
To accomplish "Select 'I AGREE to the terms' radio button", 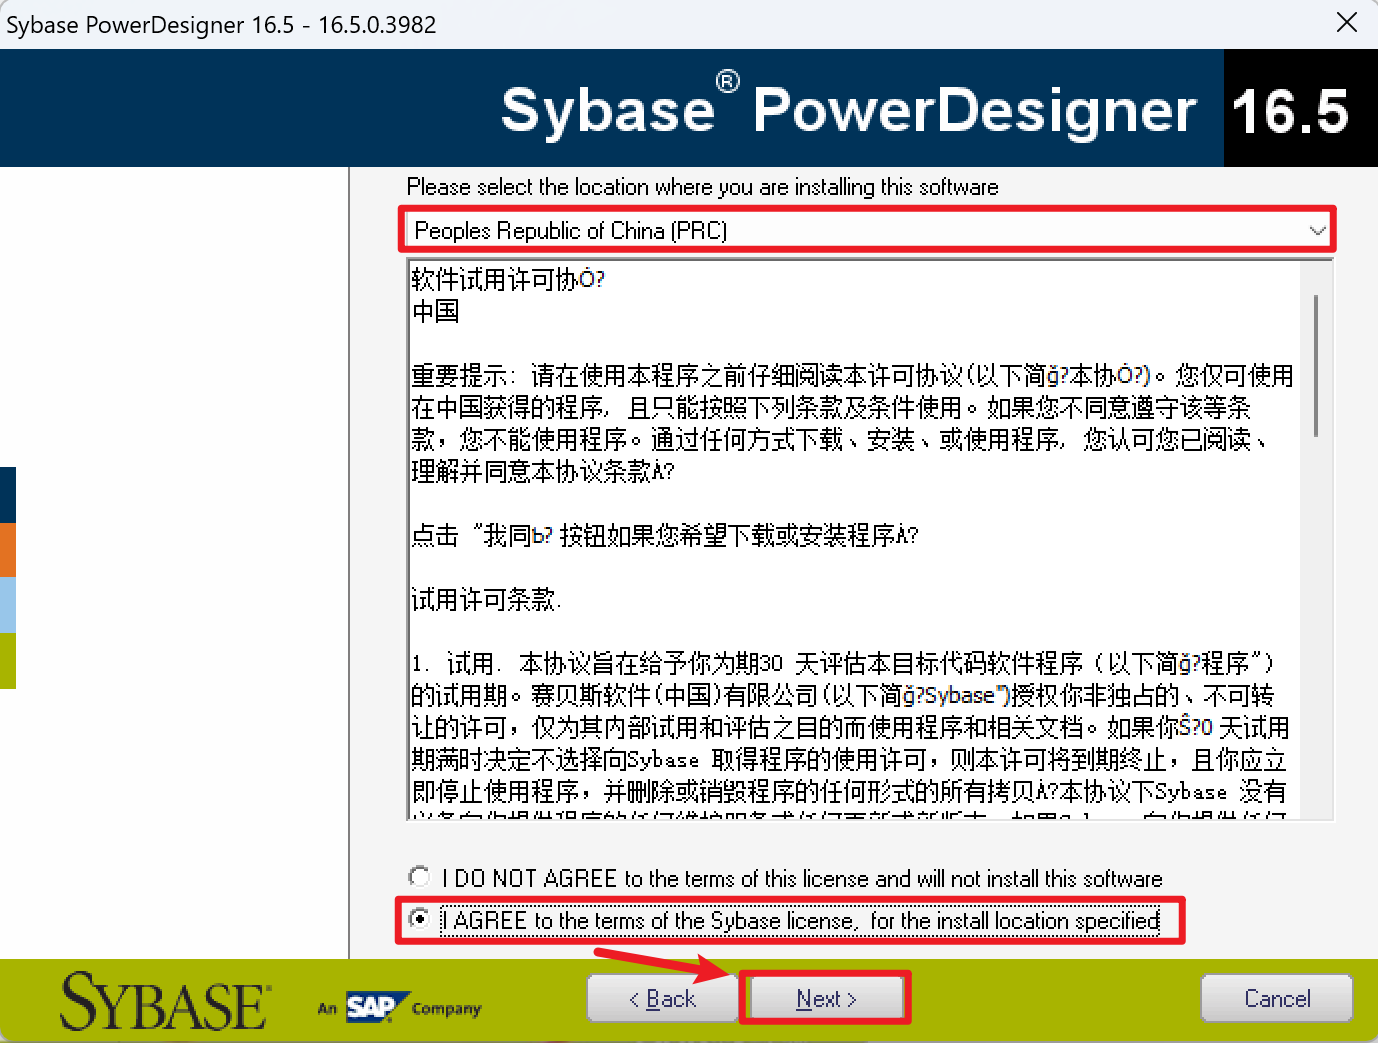I will (x=420, y=918).
